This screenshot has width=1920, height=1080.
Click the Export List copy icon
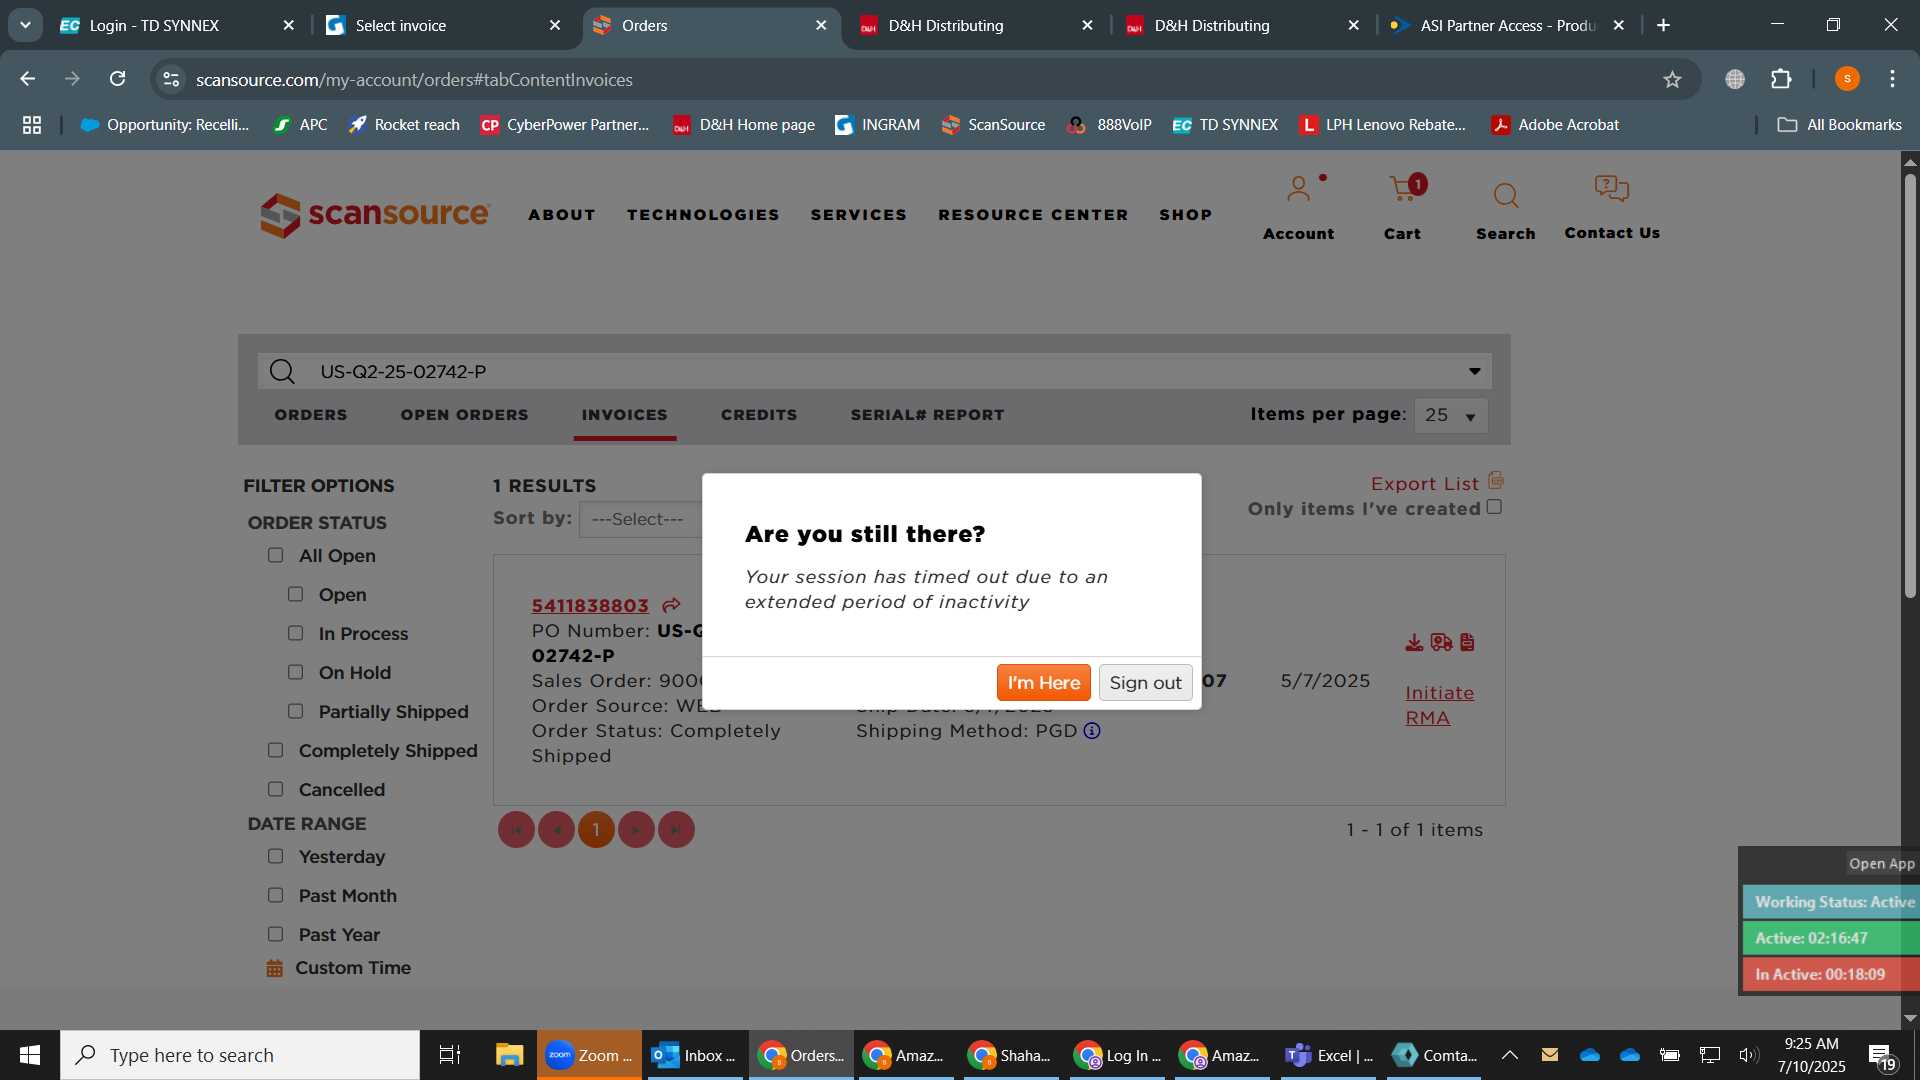point(1496,481)
